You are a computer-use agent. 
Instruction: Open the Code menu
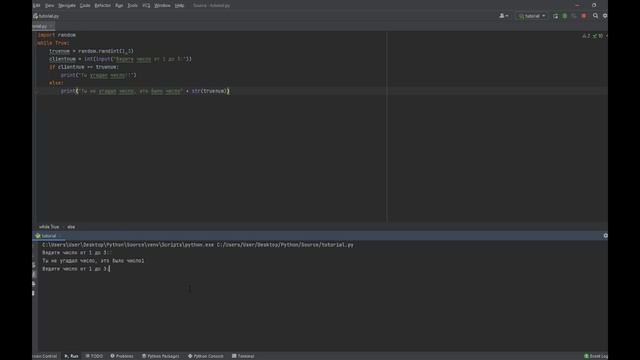pos(85,5)
